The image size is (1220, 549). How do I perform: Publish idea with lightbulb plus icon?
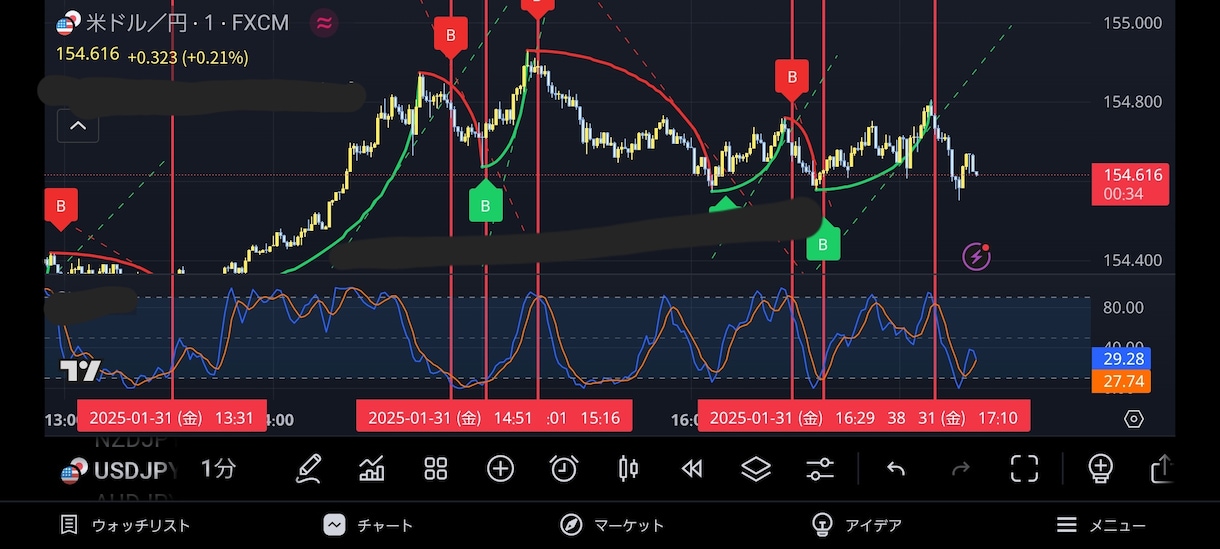(1100, 468)
